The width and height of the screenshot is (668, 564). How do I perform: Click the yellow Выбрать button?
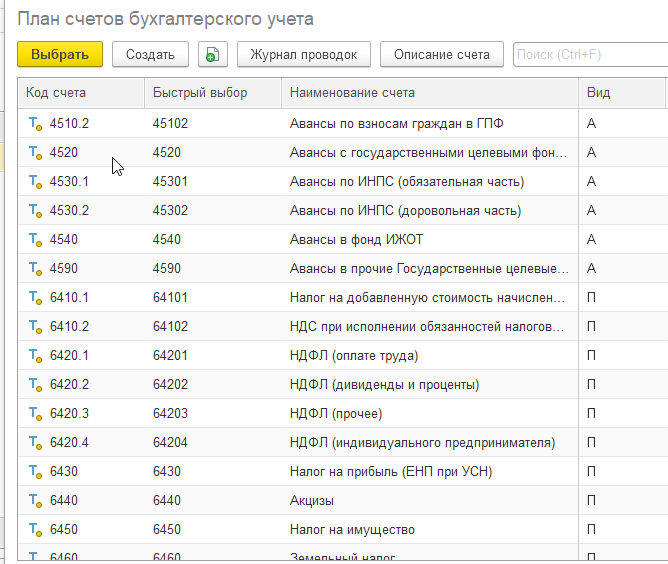(x=60, y=55)
